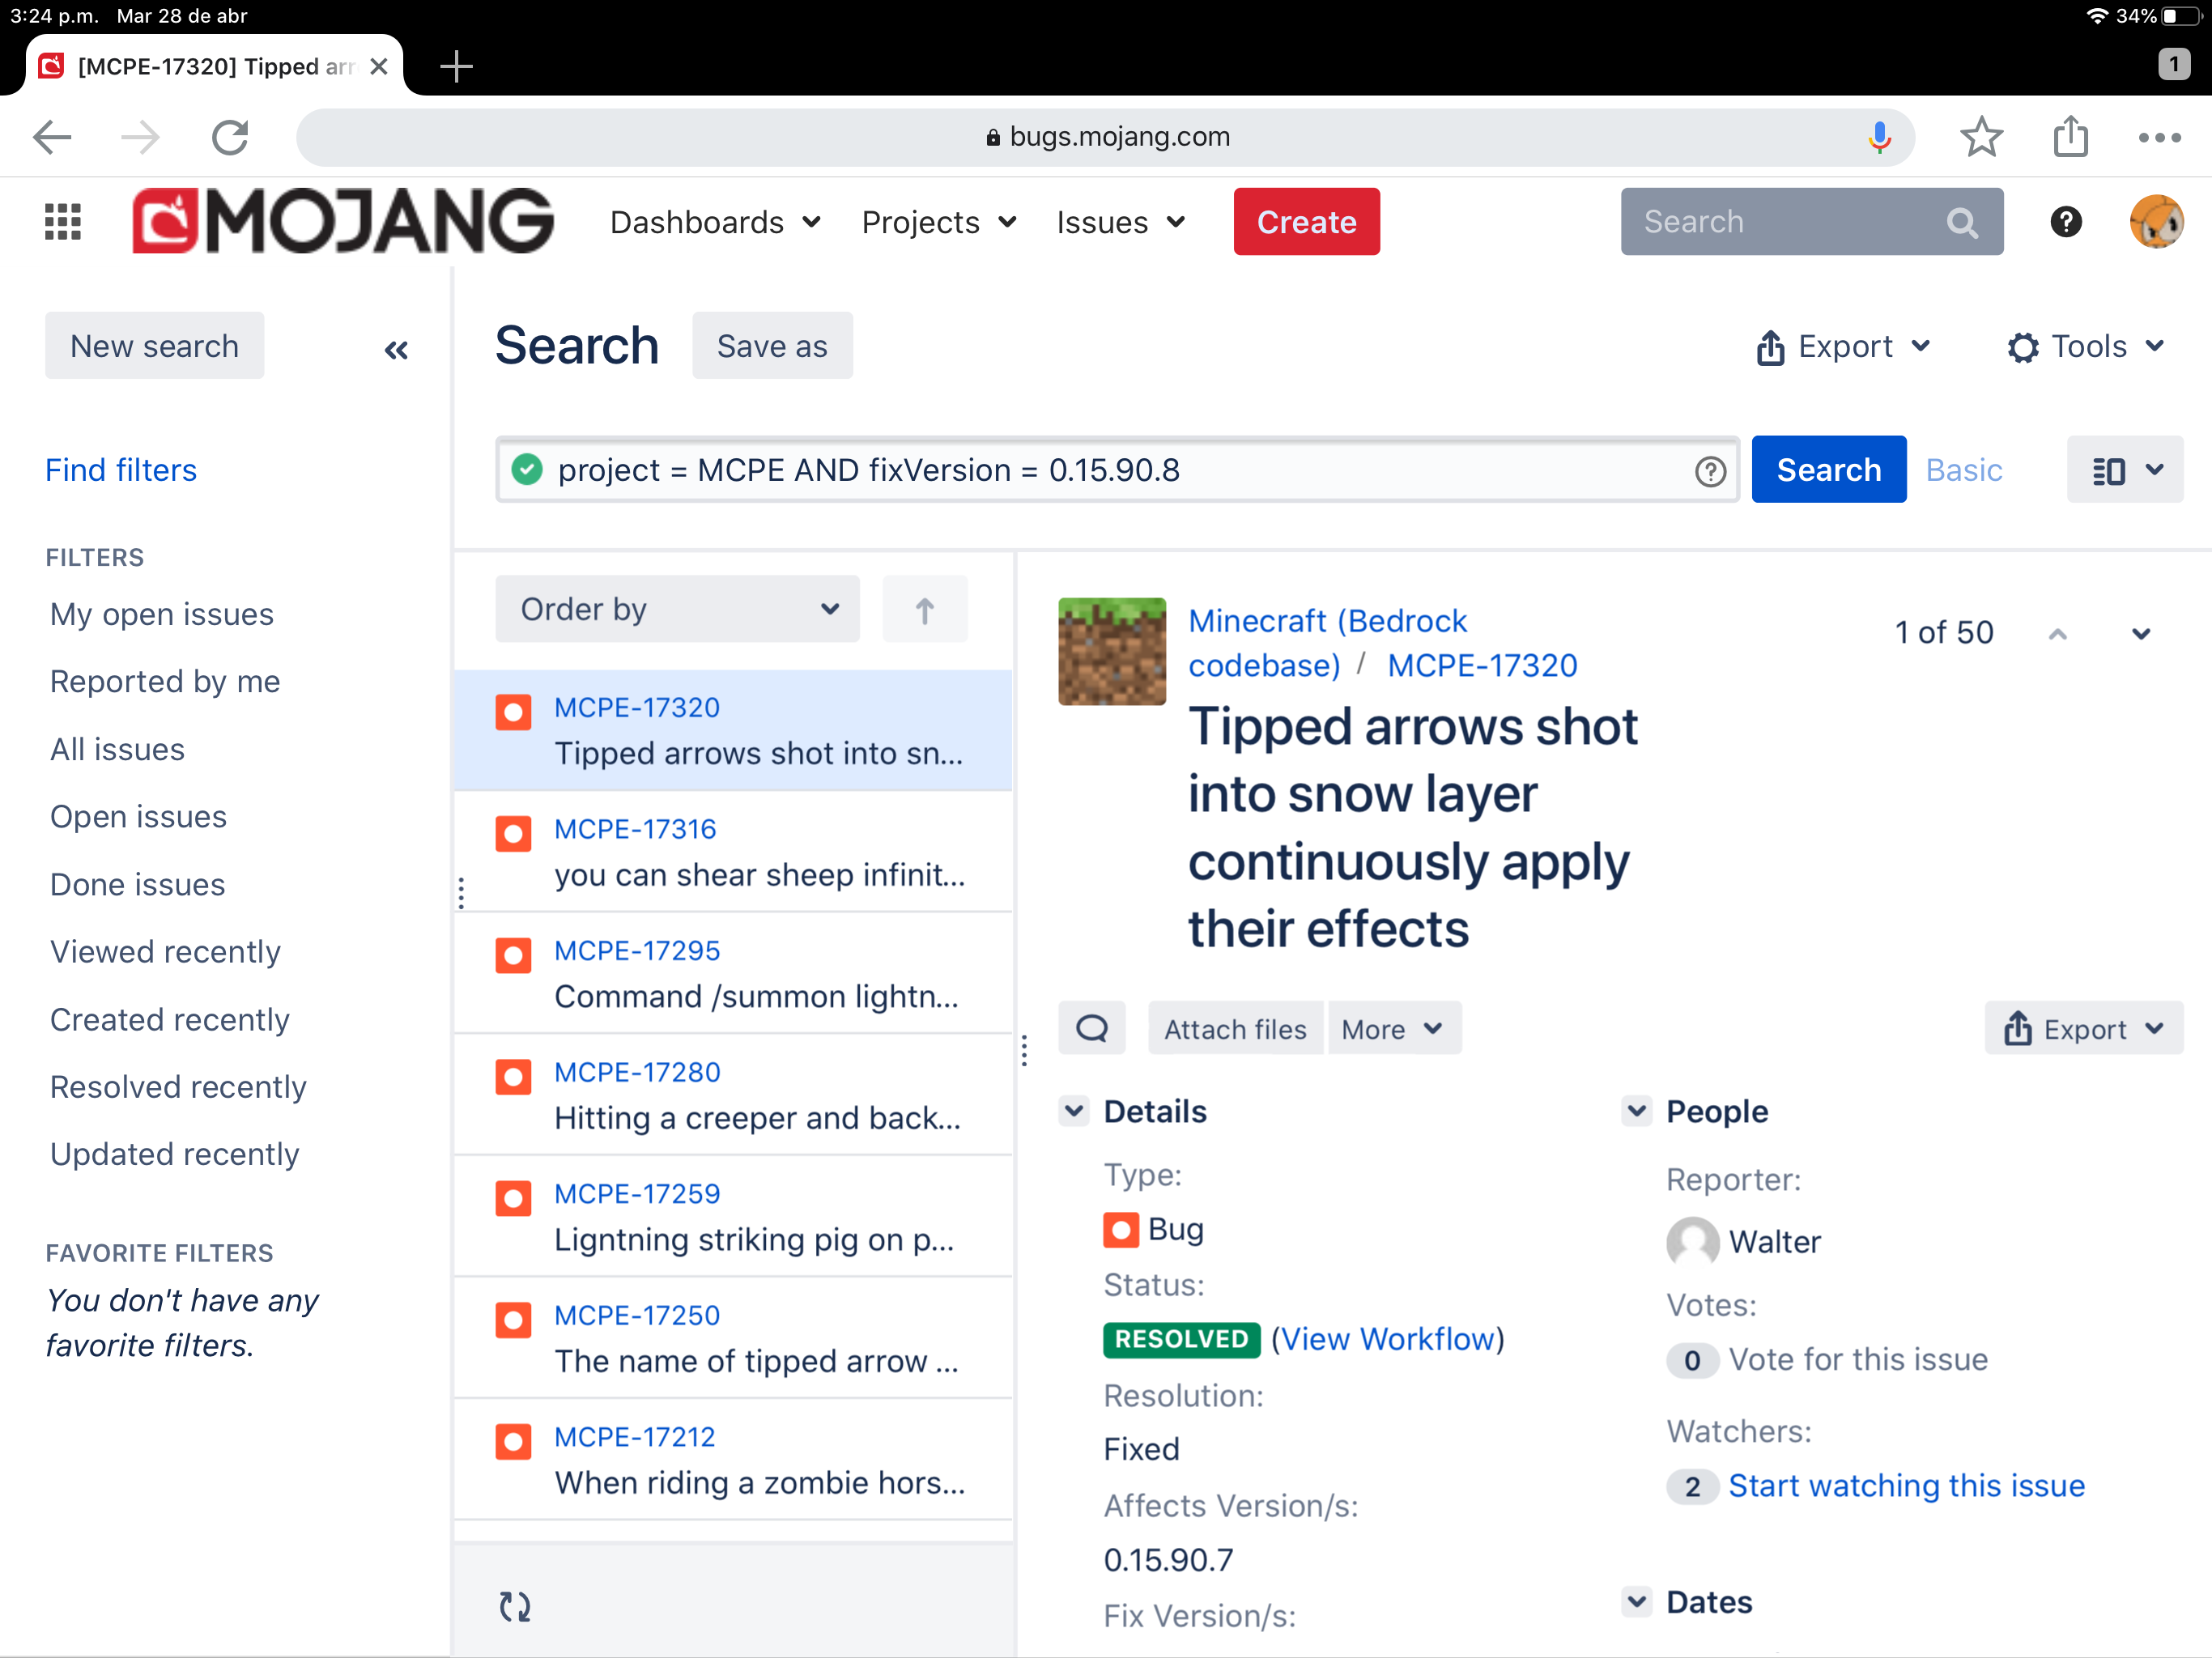This screenshot has width=2212, height=1658.
Task: Collapse the Details section
Action: [1074, 1110]
